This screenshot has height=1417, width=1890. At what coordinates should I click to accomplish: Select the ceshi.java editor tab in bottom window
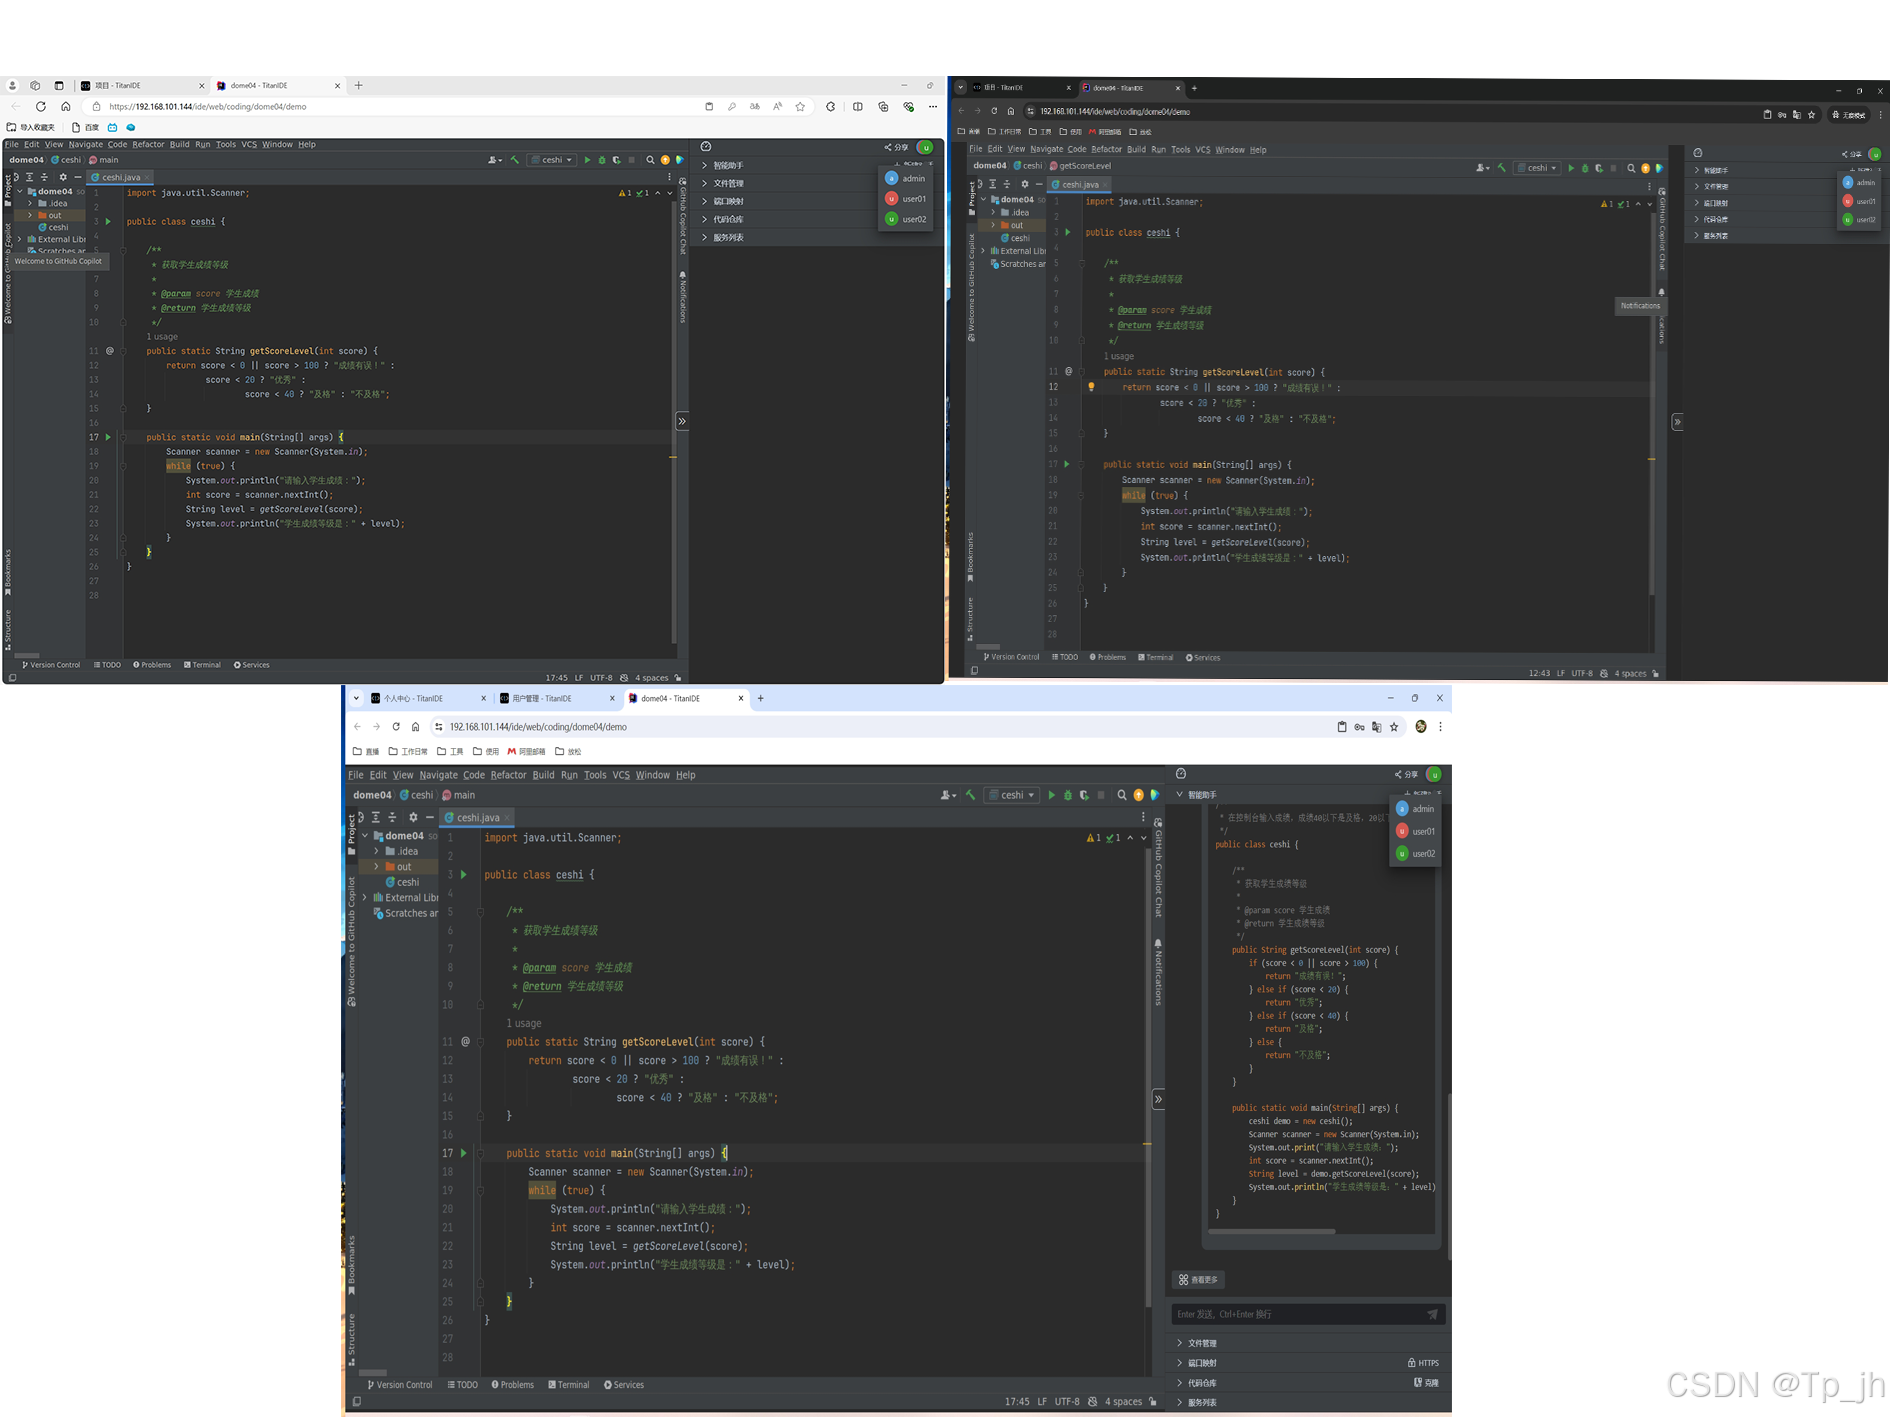477,817
